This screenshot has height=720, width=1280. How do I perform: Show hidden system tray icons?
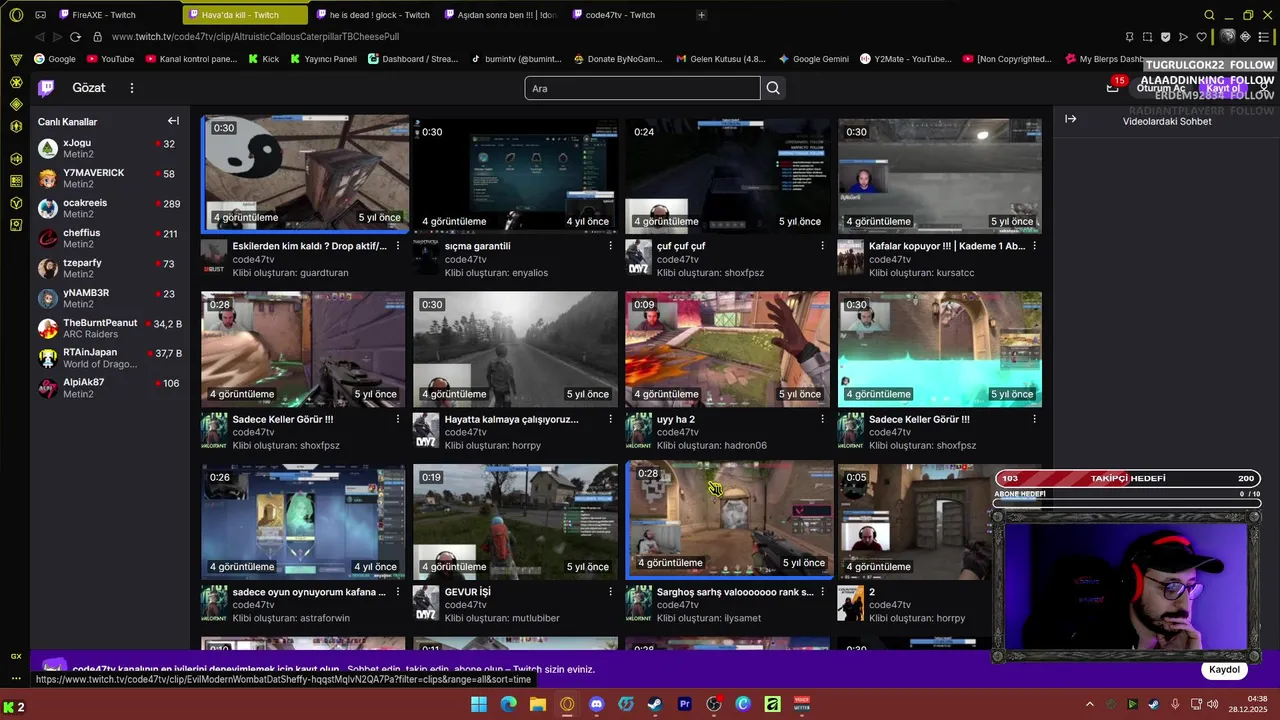pos(1089,704)
